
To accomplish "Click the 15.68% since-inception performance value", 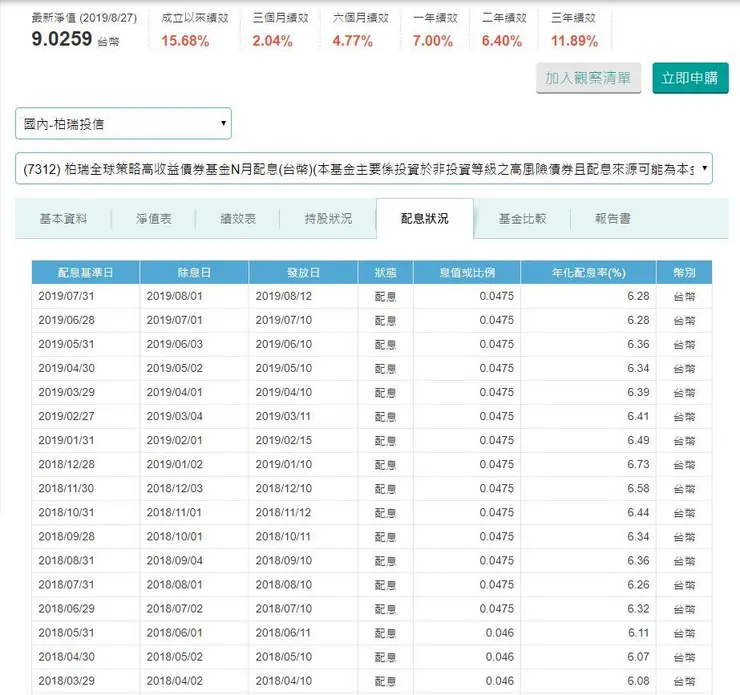I will tap(185, 41).
